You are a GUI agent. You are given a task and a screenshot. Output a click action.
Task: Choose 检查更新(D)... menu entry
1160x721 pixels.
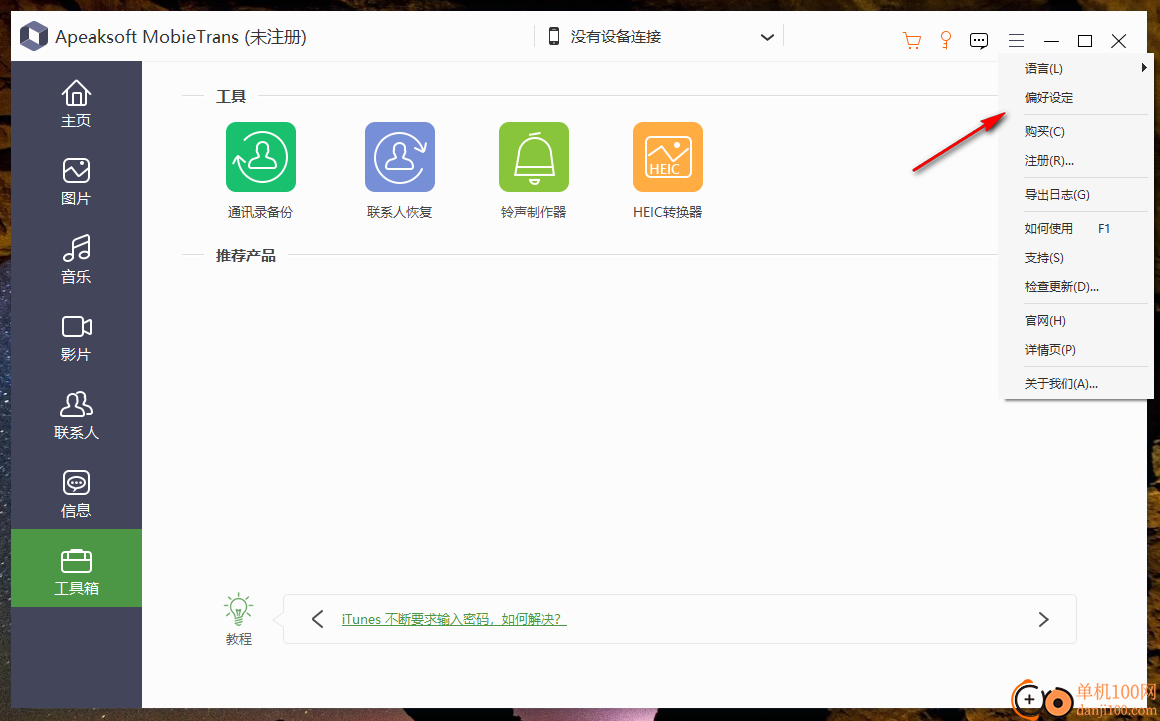tap(1076, 287)
